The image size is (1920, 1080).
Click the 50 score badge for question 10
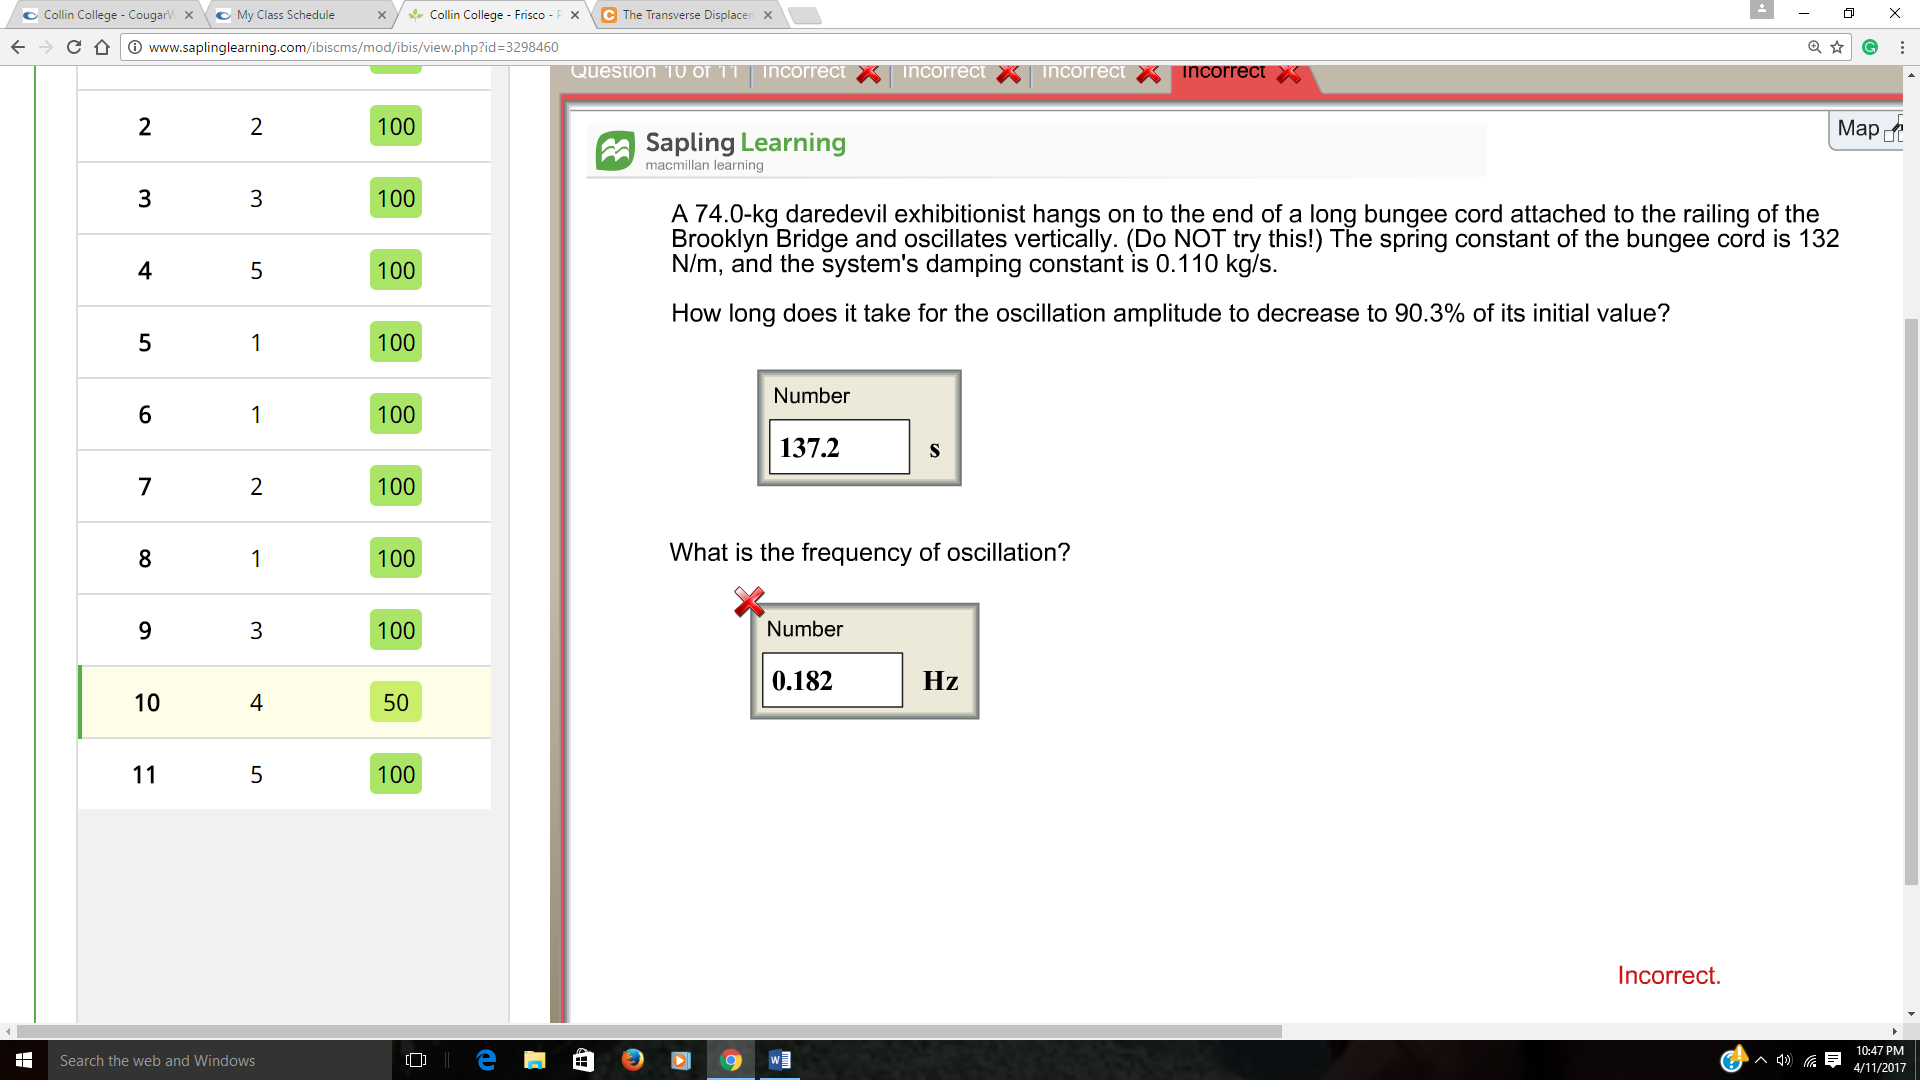pos(396,702)
